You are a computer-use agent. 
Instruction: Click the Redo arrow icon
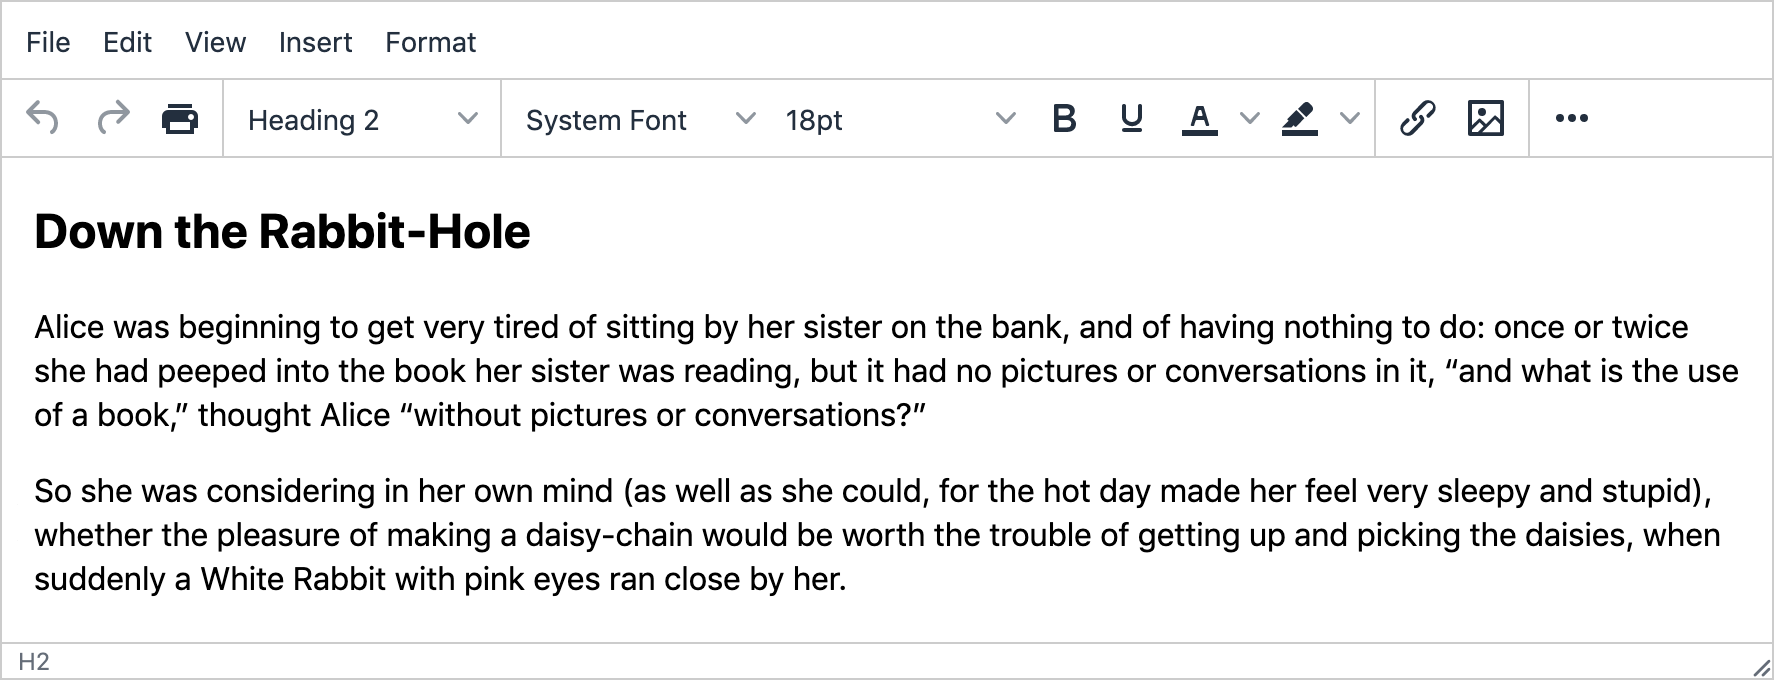click(112, 118)
